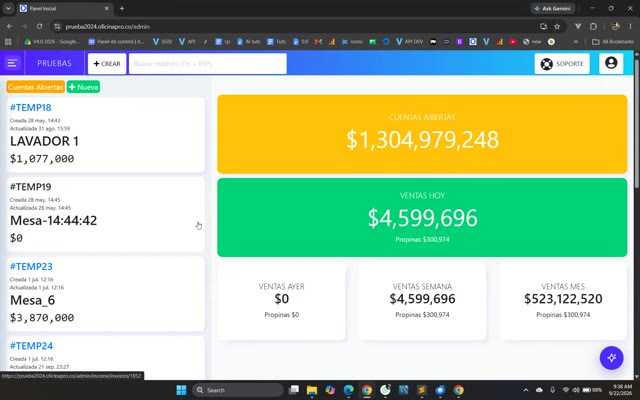Open the AI tuts bookmark
Screen dimensions: 640x400
249,42
